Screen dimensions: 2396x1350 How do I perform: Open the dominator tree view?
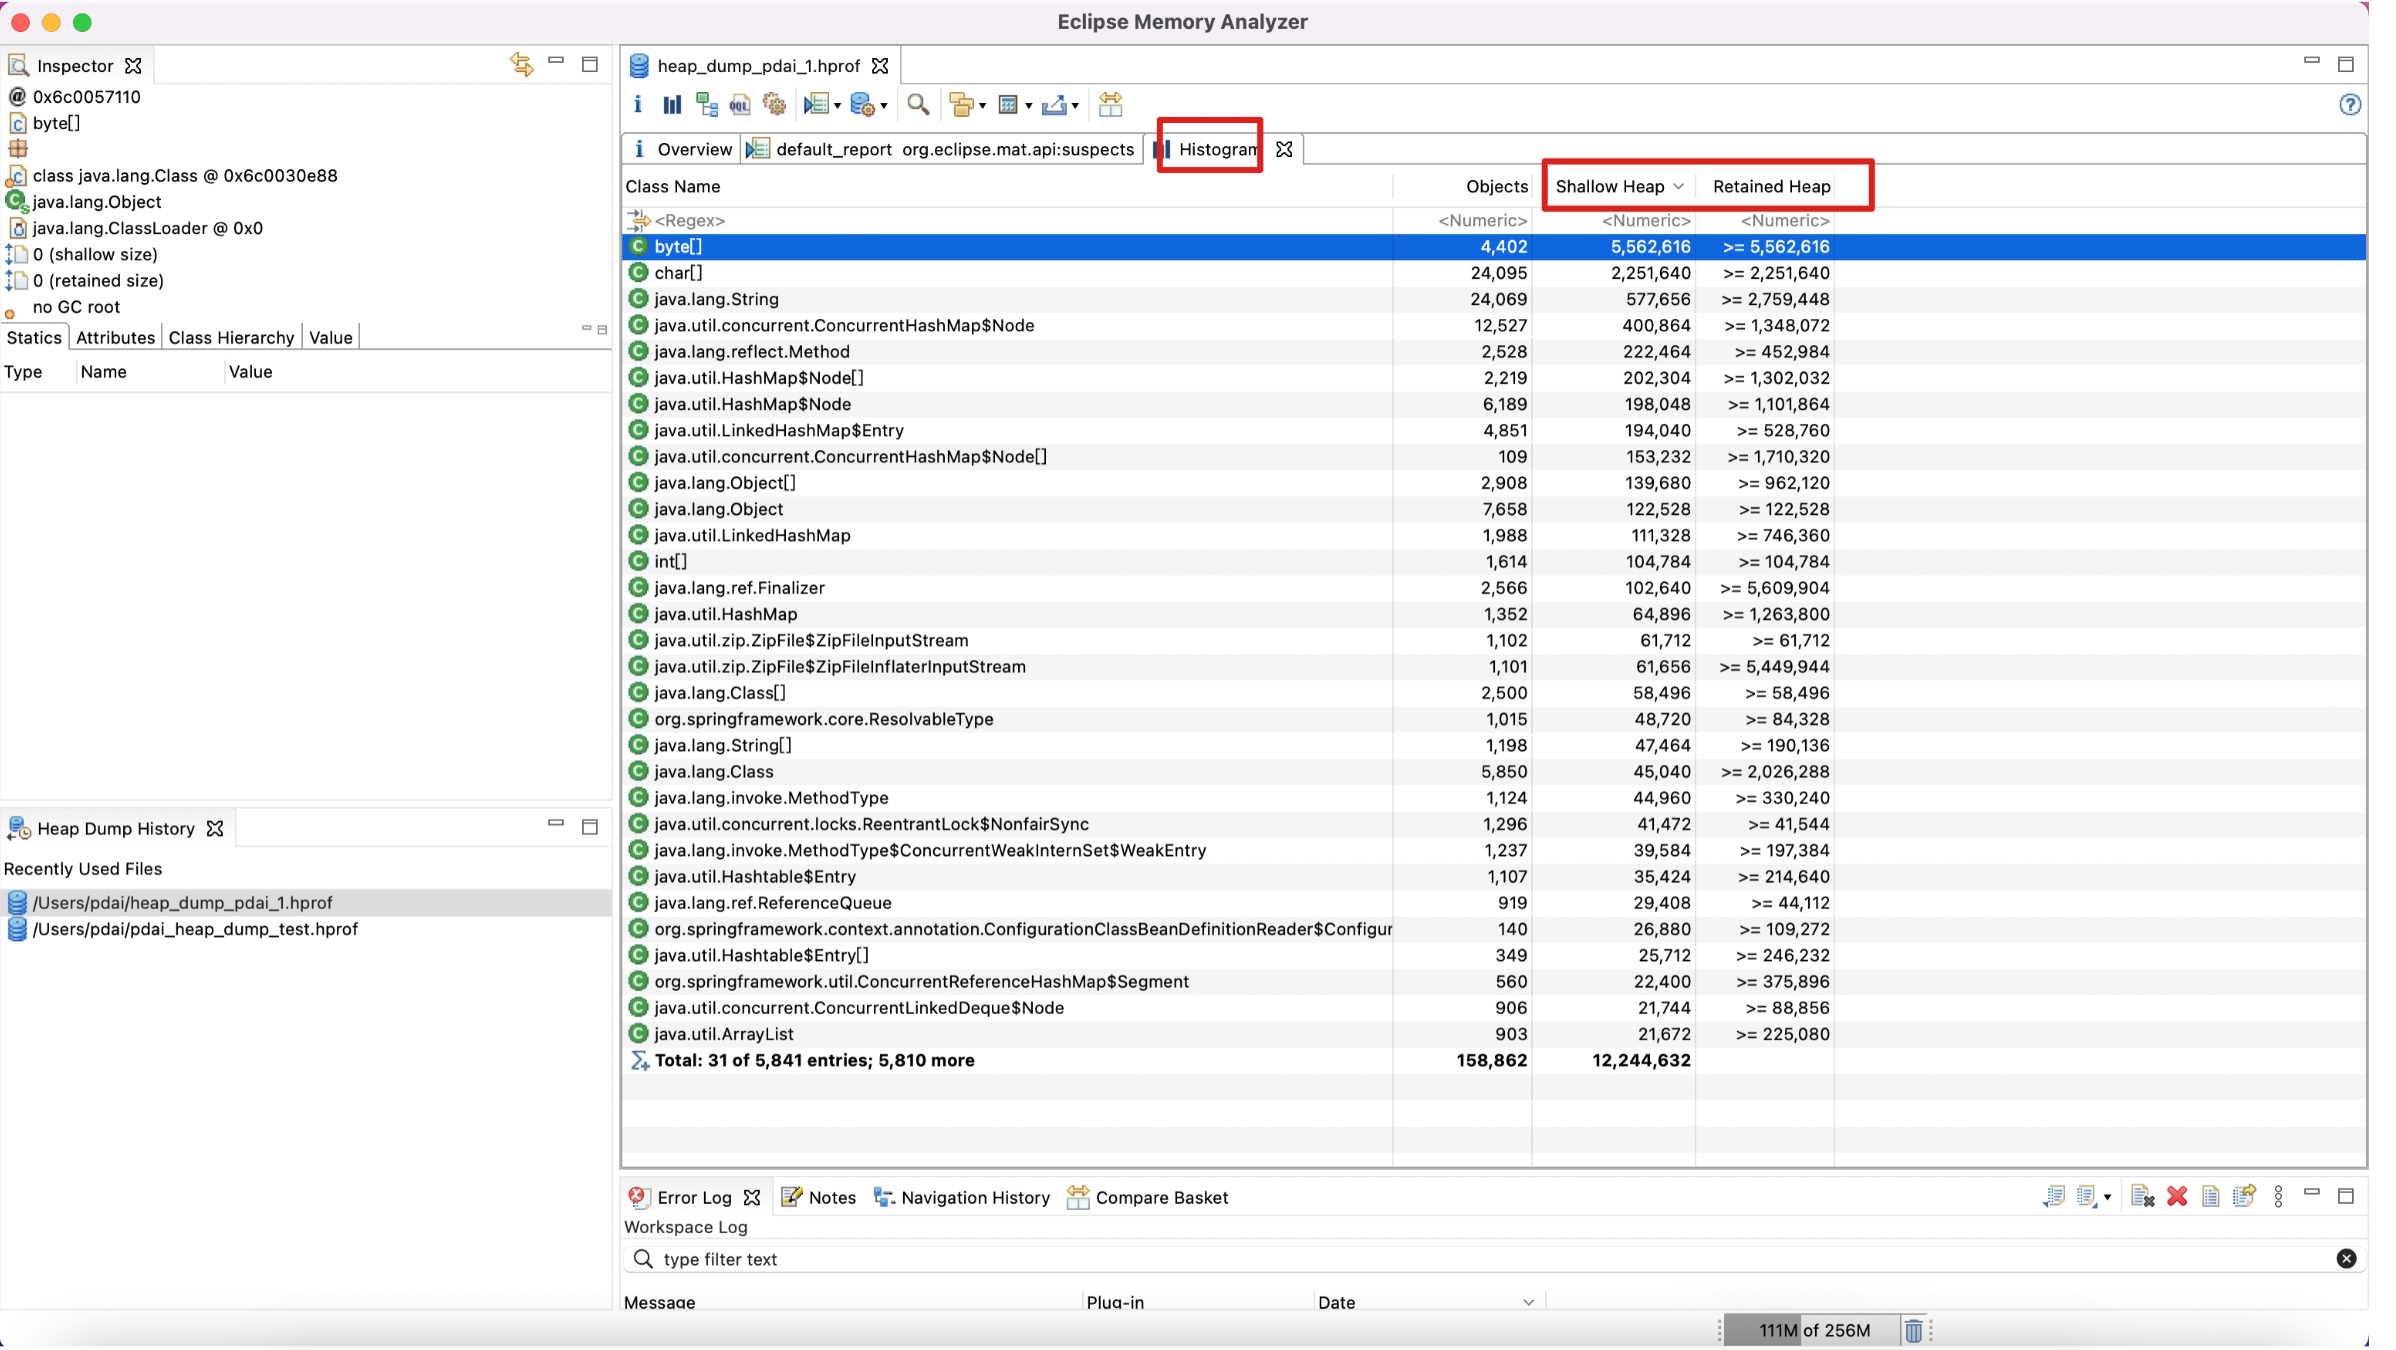[707, 105]
